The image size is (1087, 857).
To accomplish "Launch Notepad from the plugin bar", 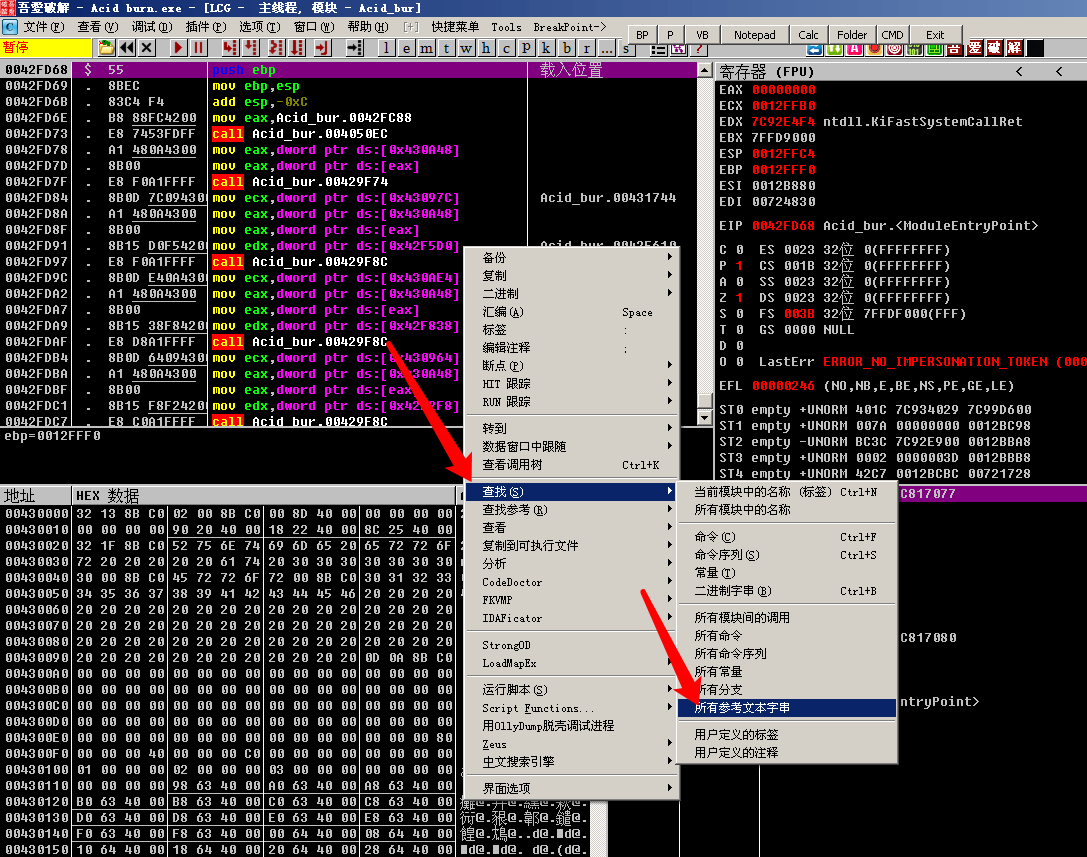I will (x=755, y=35).
